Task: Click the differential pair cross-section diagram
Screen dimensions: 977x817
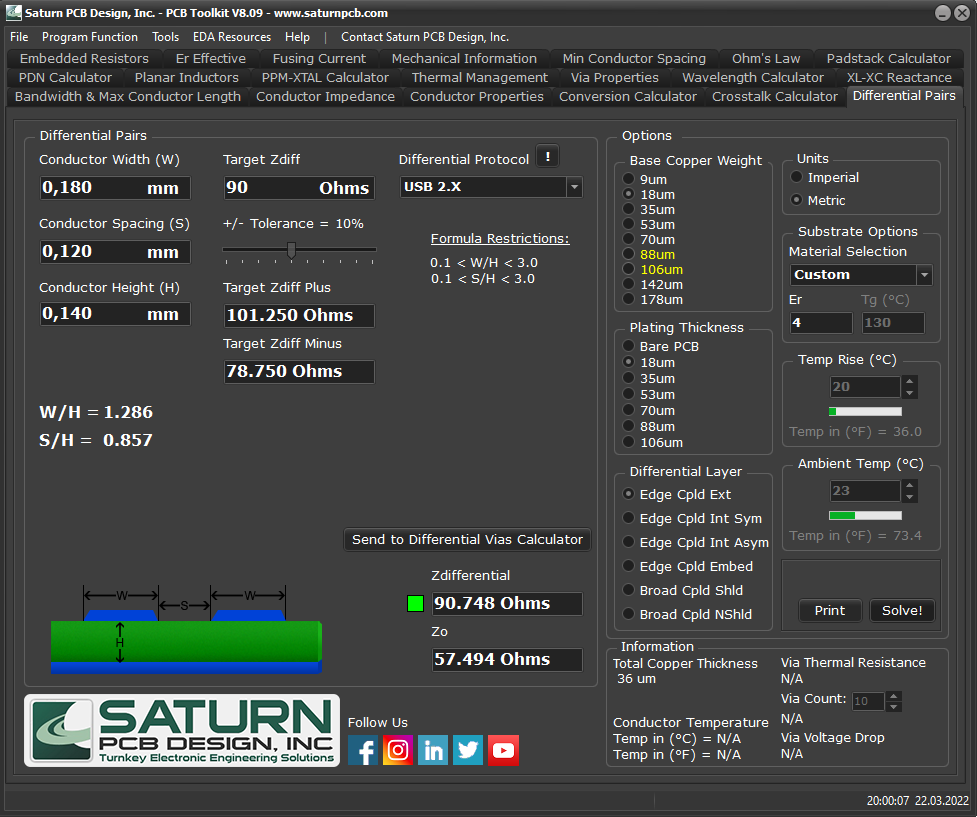Action: (x=186, y=629)
